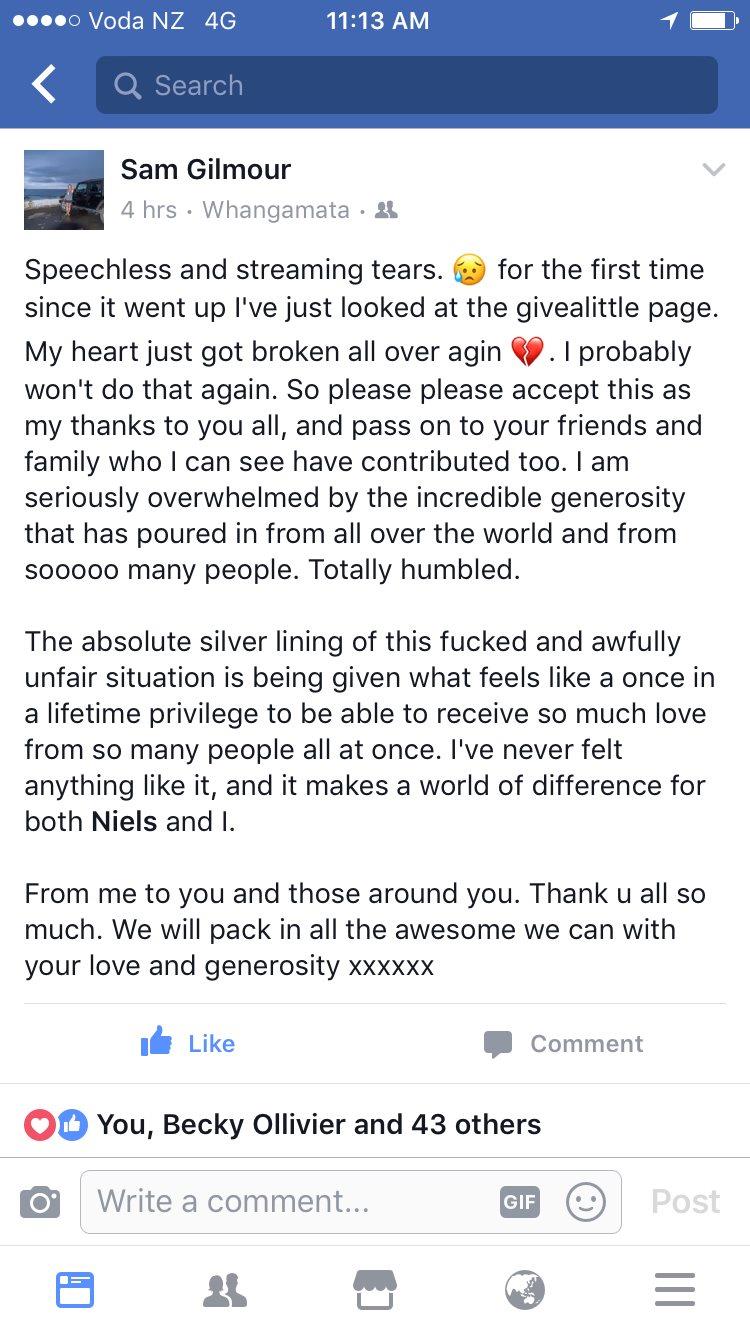The image size is (750, 1334).
Task: Open Sam Gilmour's profile picture
Action: pyautogui.click(x=64, y=190)
